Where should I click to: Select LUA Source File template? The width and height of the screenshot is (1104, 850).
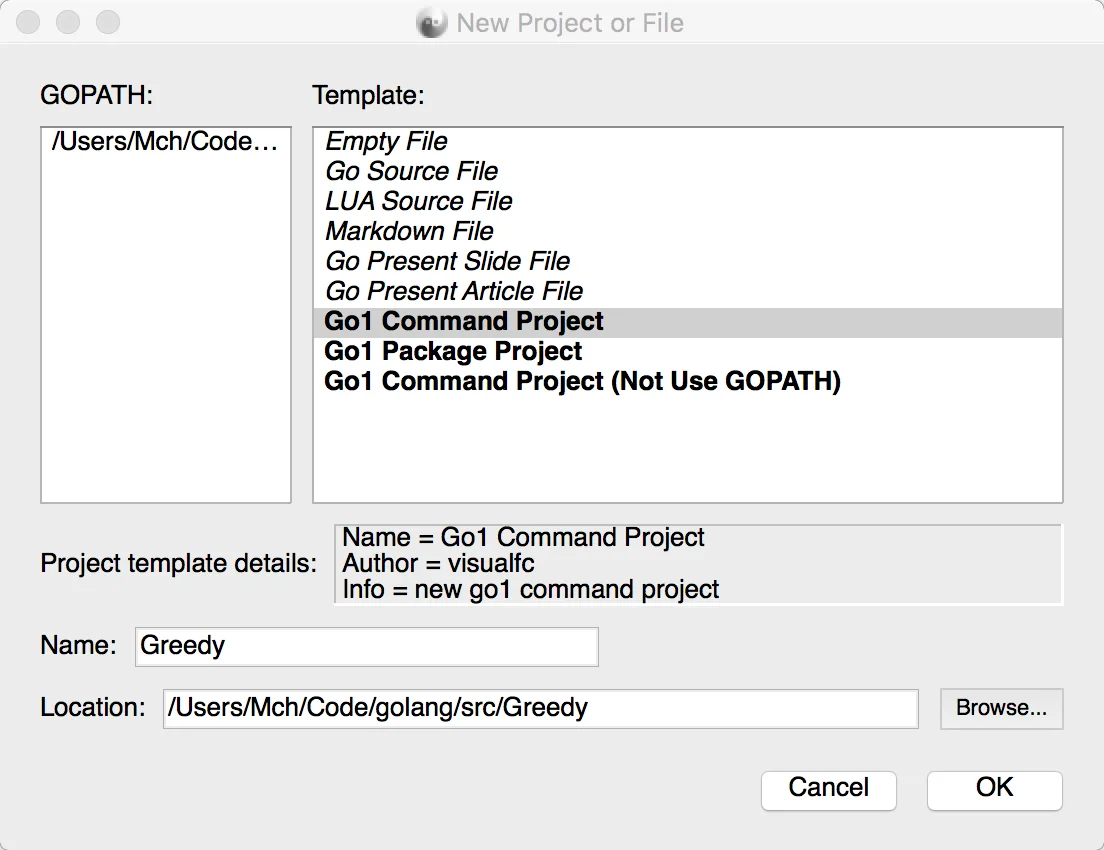tap(418, 201)
